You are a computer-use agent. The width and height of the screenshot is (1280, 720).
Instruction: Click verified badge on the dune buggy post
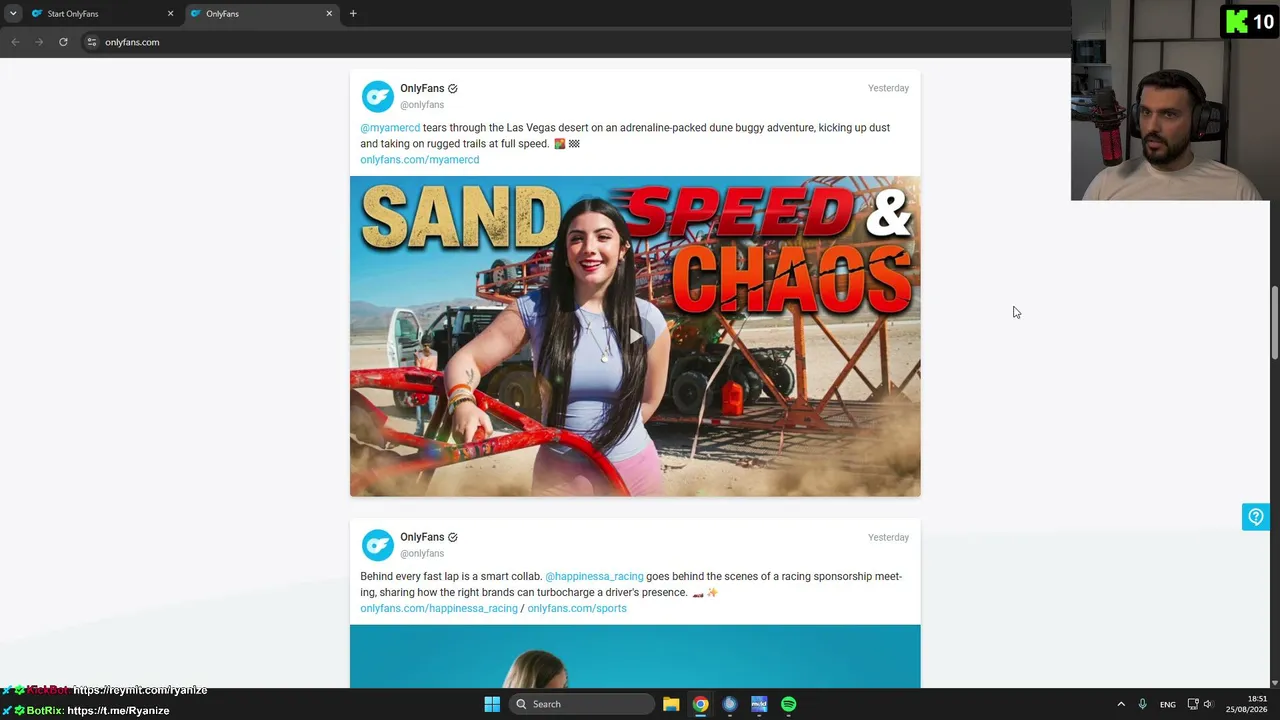(x=453, y=89)
